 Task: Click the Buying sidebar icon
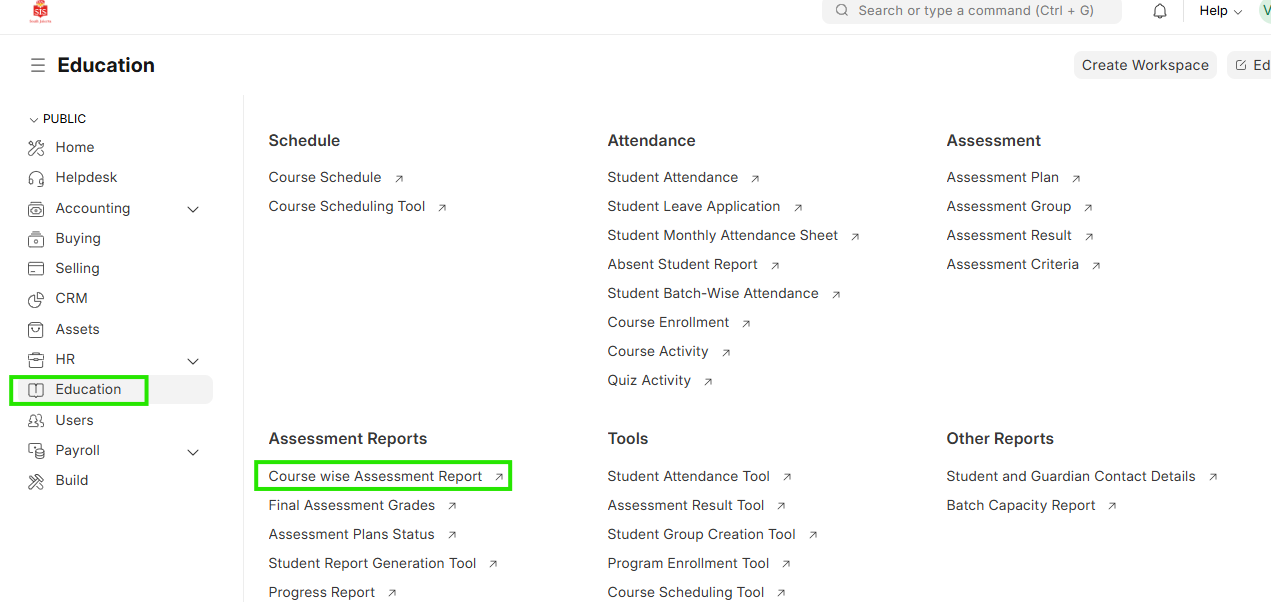[x=37, y=239]
